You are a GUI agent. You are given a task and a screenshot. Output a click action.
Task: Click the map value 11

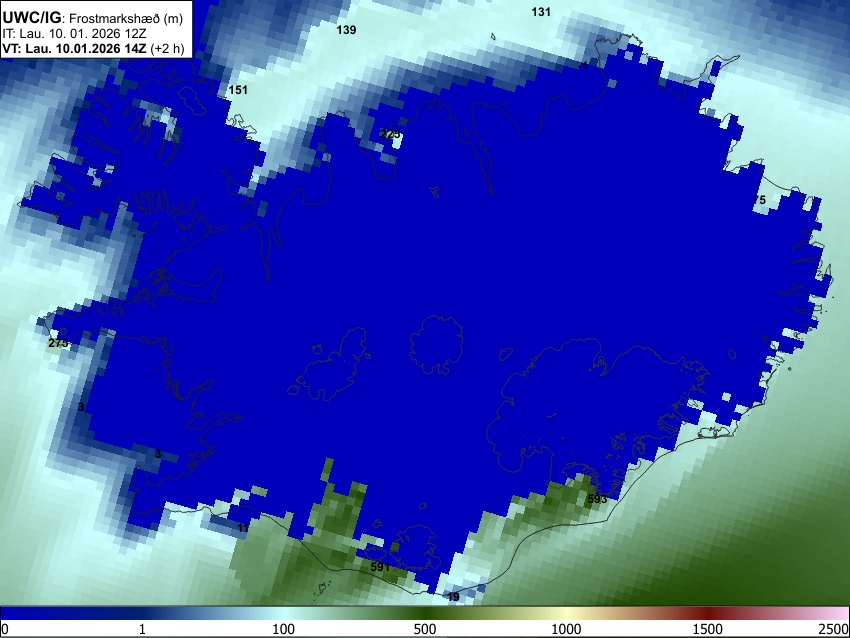click(243, 528)
